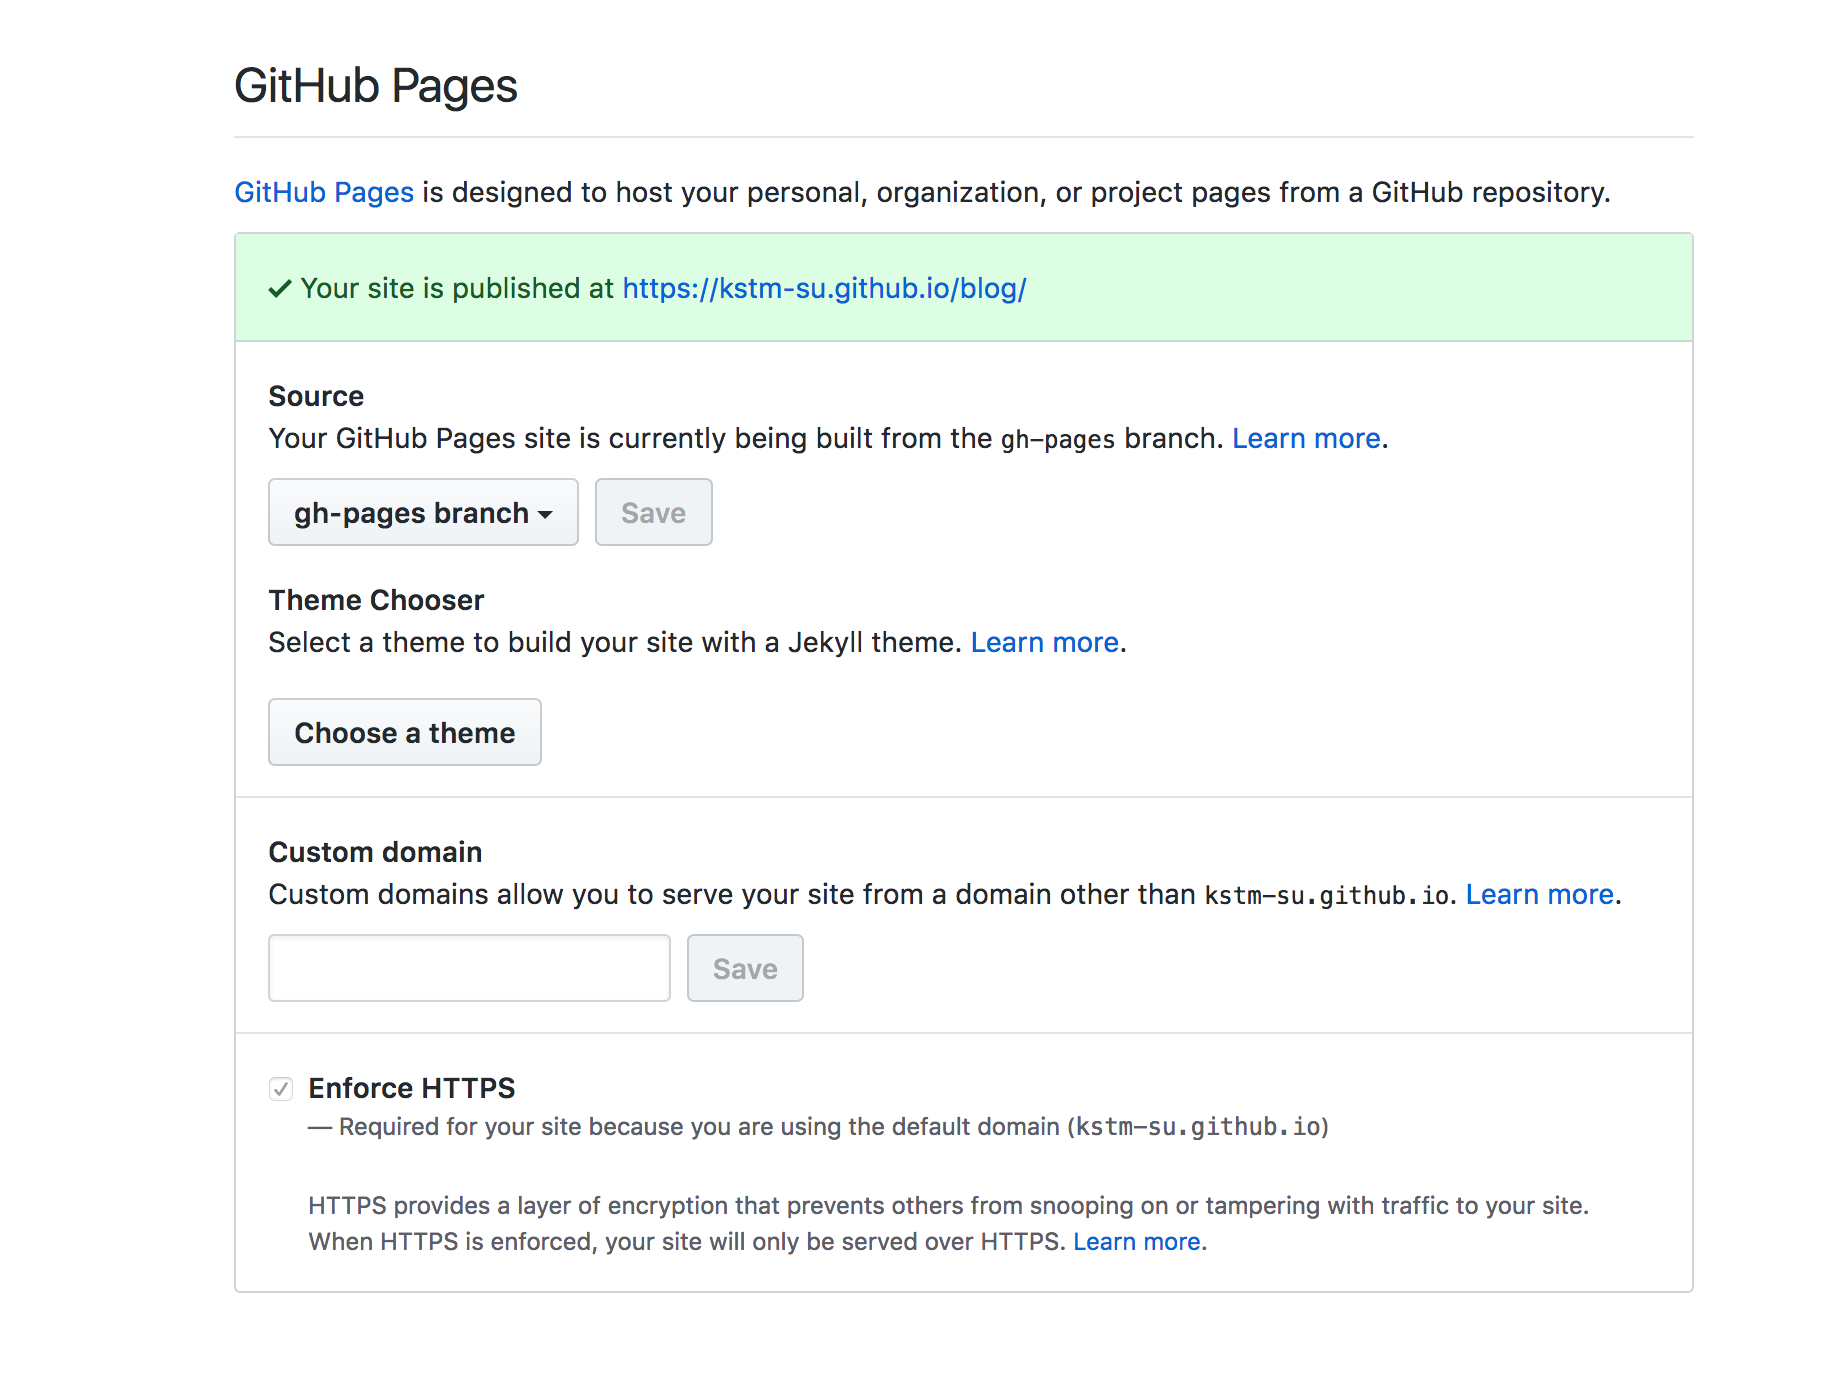Image resolution: width=1842 pixels, height=1378 pixels.
Task: Open Learn more link for Custom domain
Action: pos(1540,894)
